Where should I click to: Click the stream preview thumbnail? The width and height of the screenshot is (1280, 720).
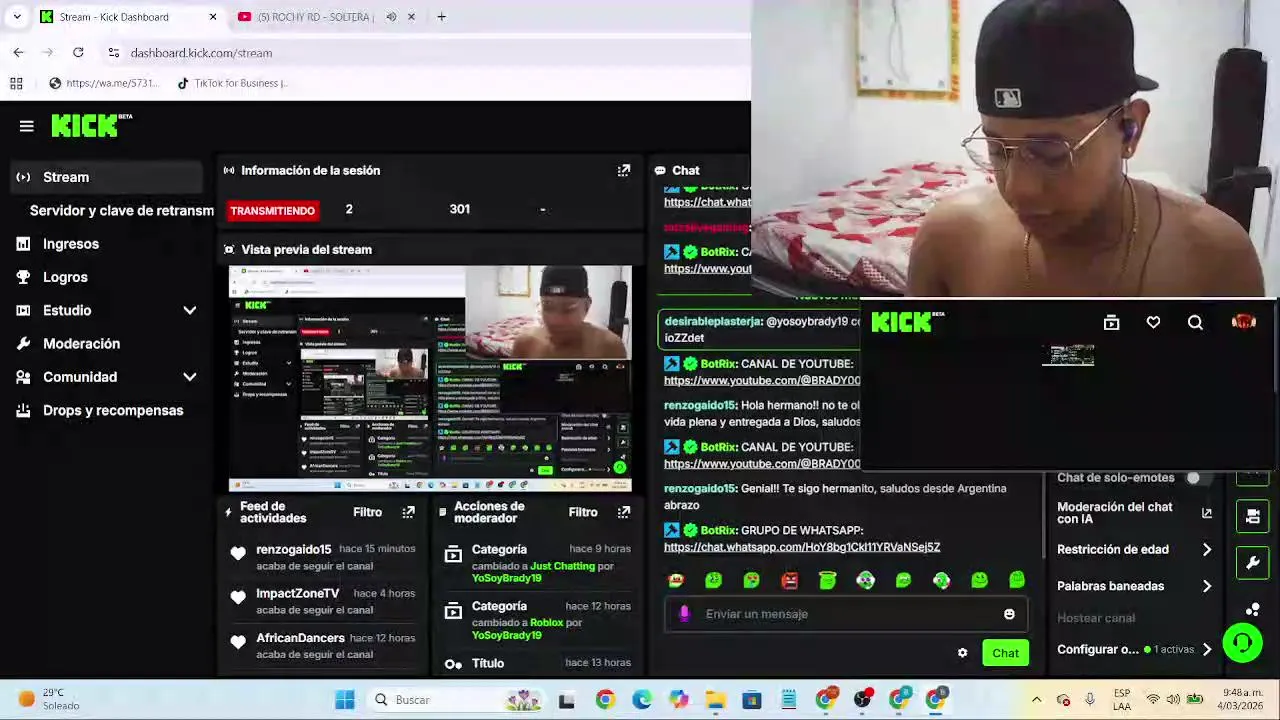point(430,378)
